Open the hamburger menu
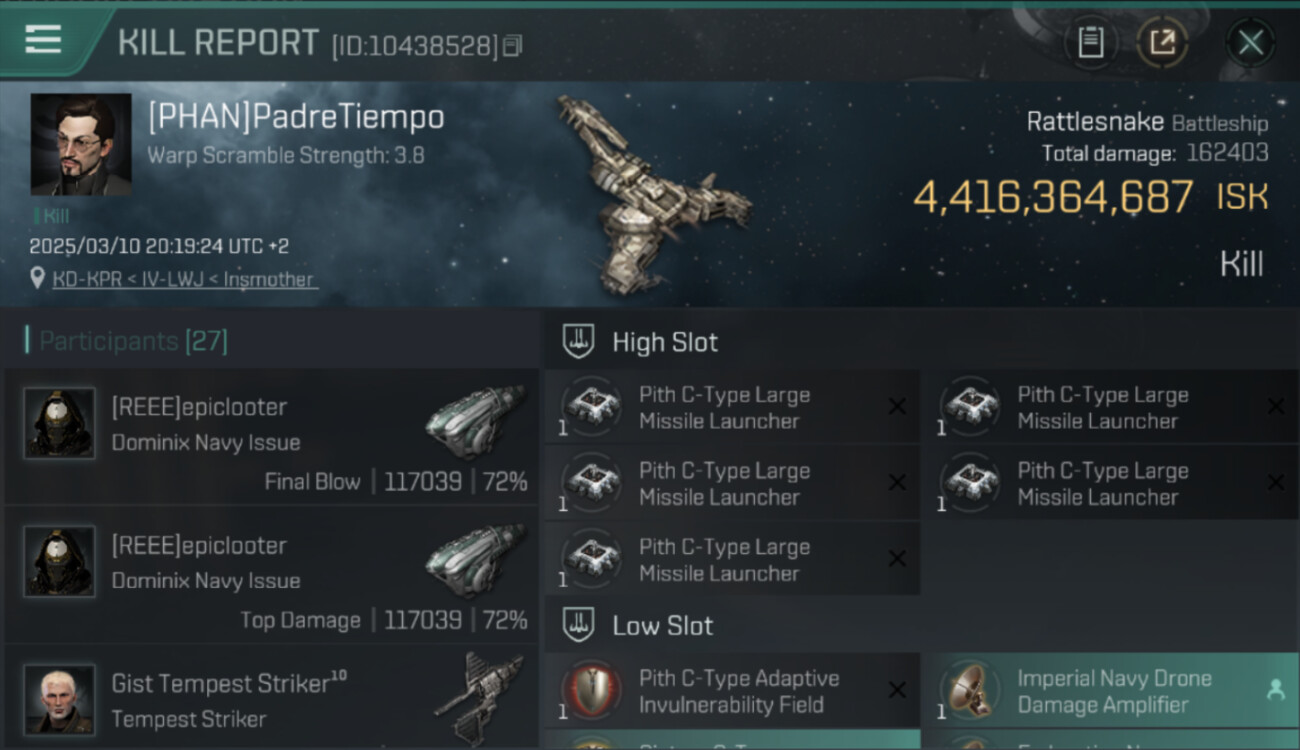This screenshot has width=1300, height=750. [x=43, y=39]
